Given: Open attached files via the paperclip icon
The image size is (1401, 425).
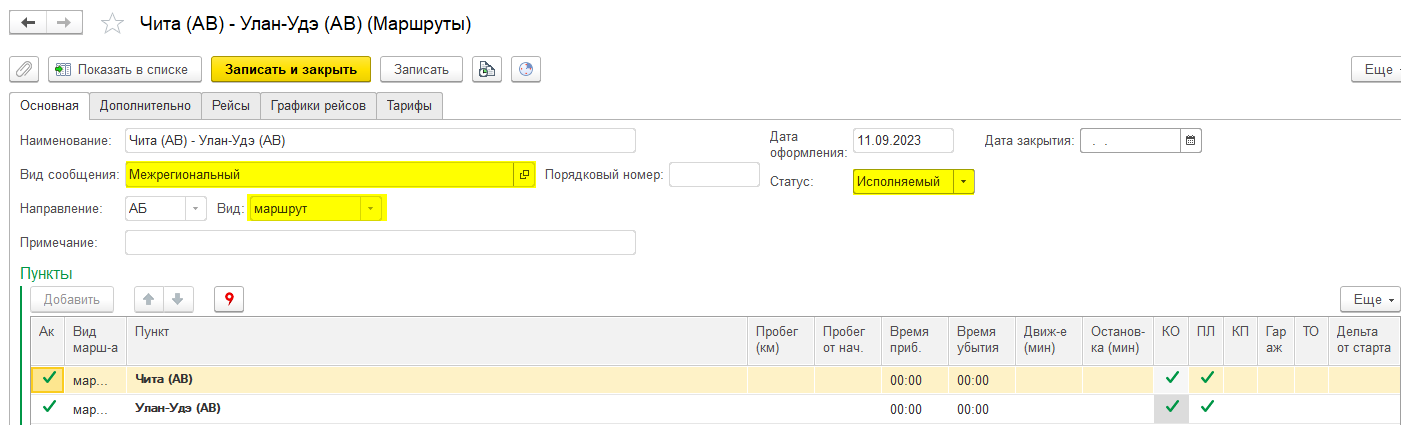Looking at the screenshot, I should point(24,69).
